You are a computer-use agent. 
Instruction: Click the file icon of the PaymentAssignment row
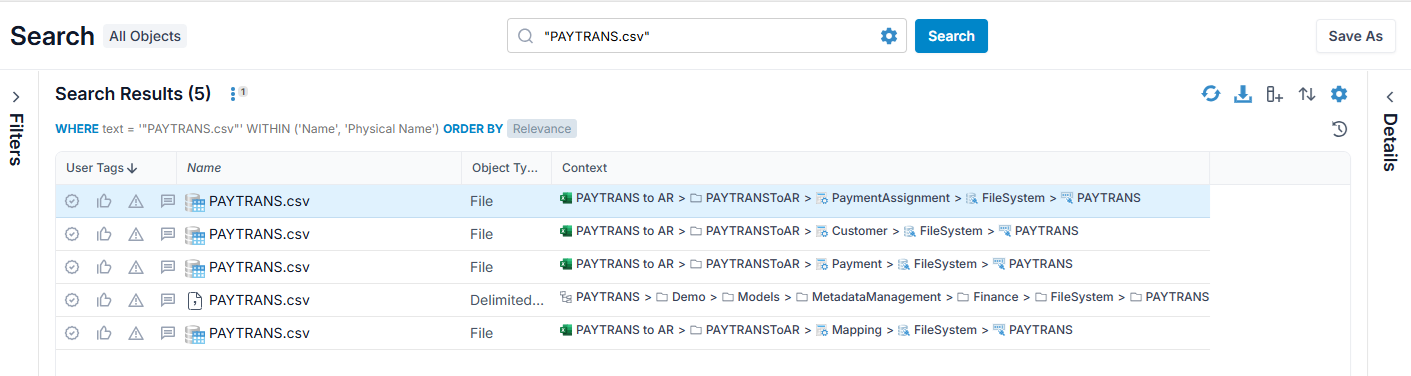[195, 201]
